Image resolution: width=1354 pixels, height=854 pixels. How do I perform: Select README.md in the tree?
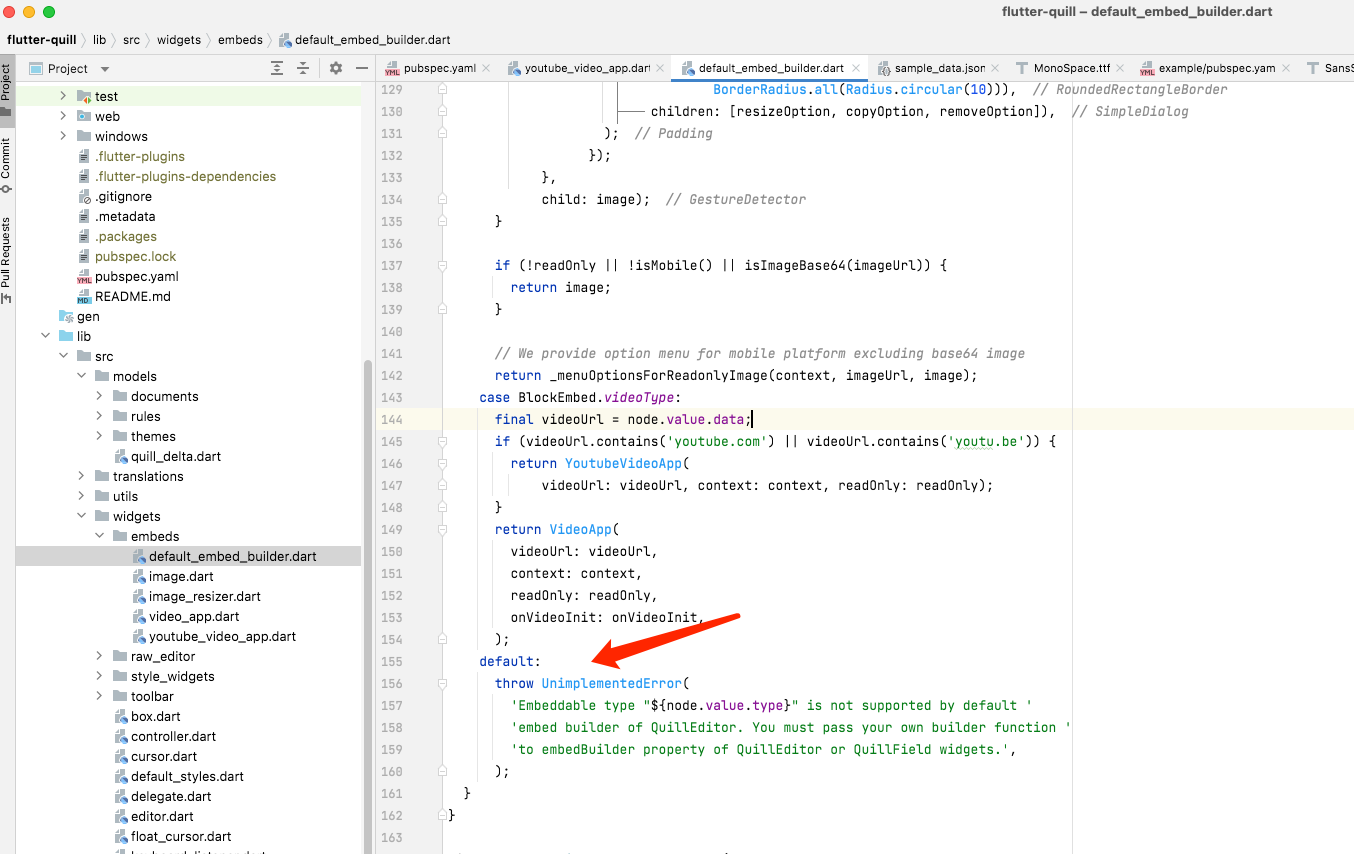coord(132,296)
